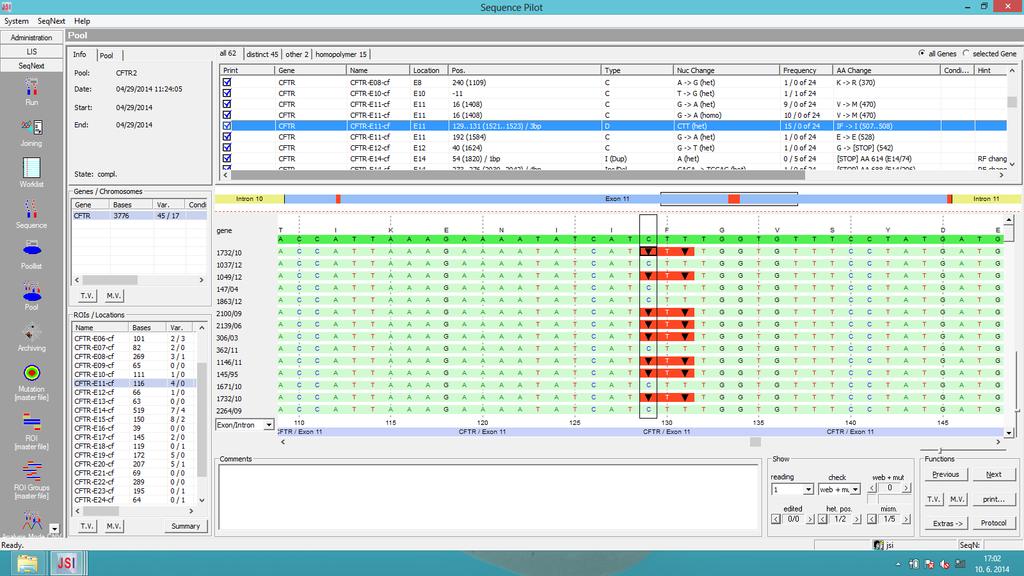Step mism. counter forward
The image size is (1024, 576).
coord(906,519)
